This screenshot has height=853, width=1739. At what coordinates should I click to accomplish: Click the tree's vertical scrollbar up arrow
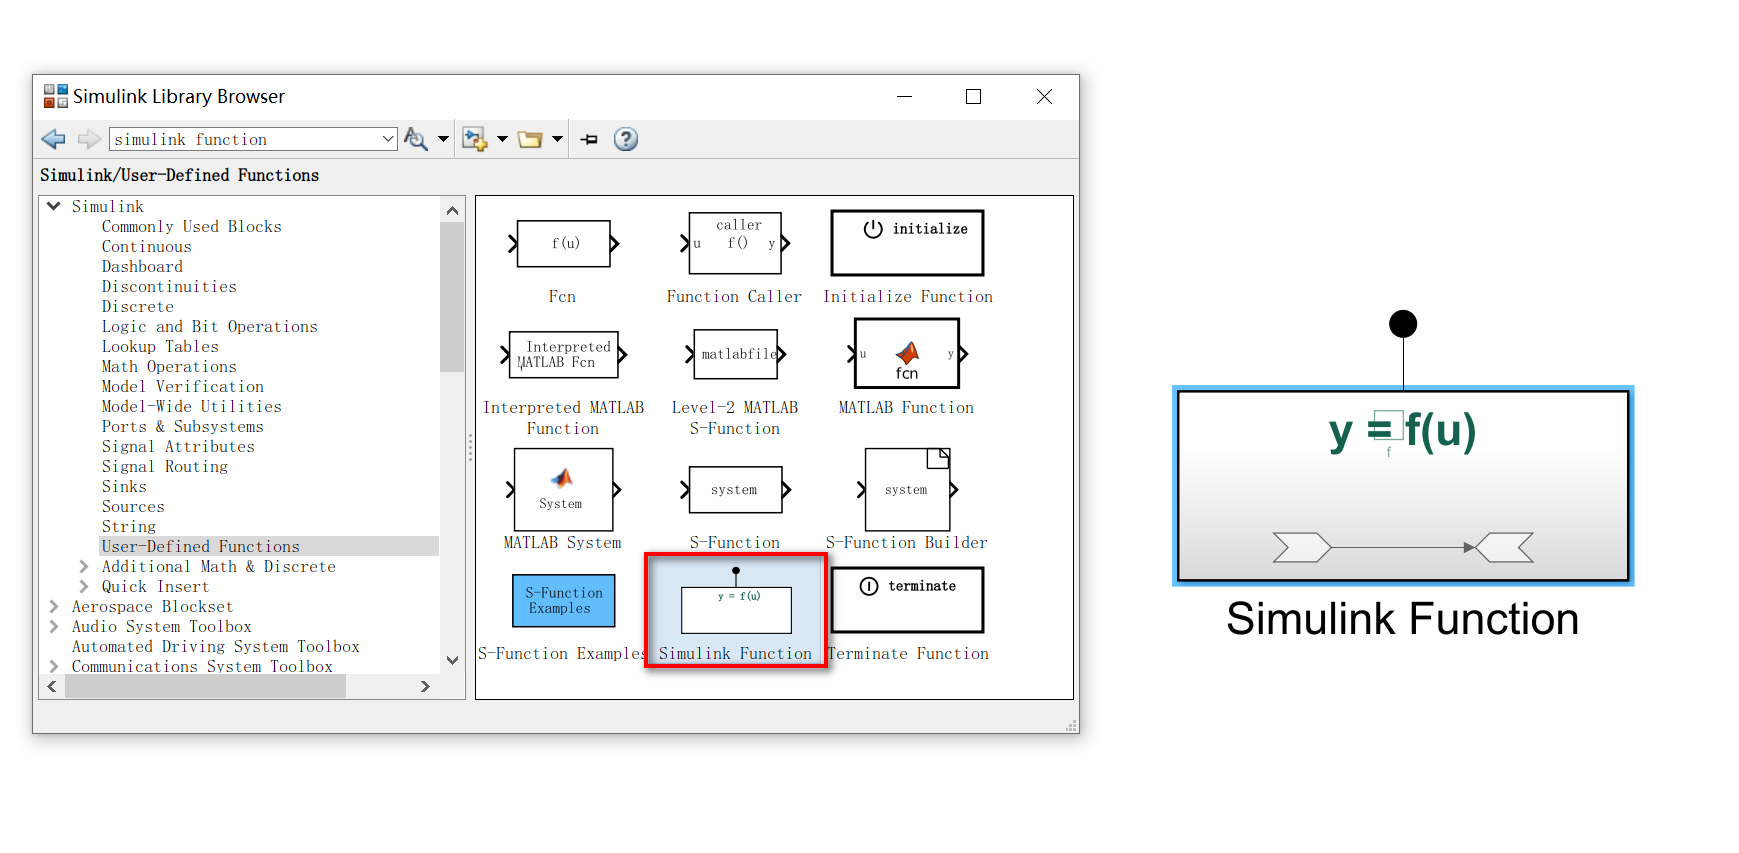(x=452, y=210)
